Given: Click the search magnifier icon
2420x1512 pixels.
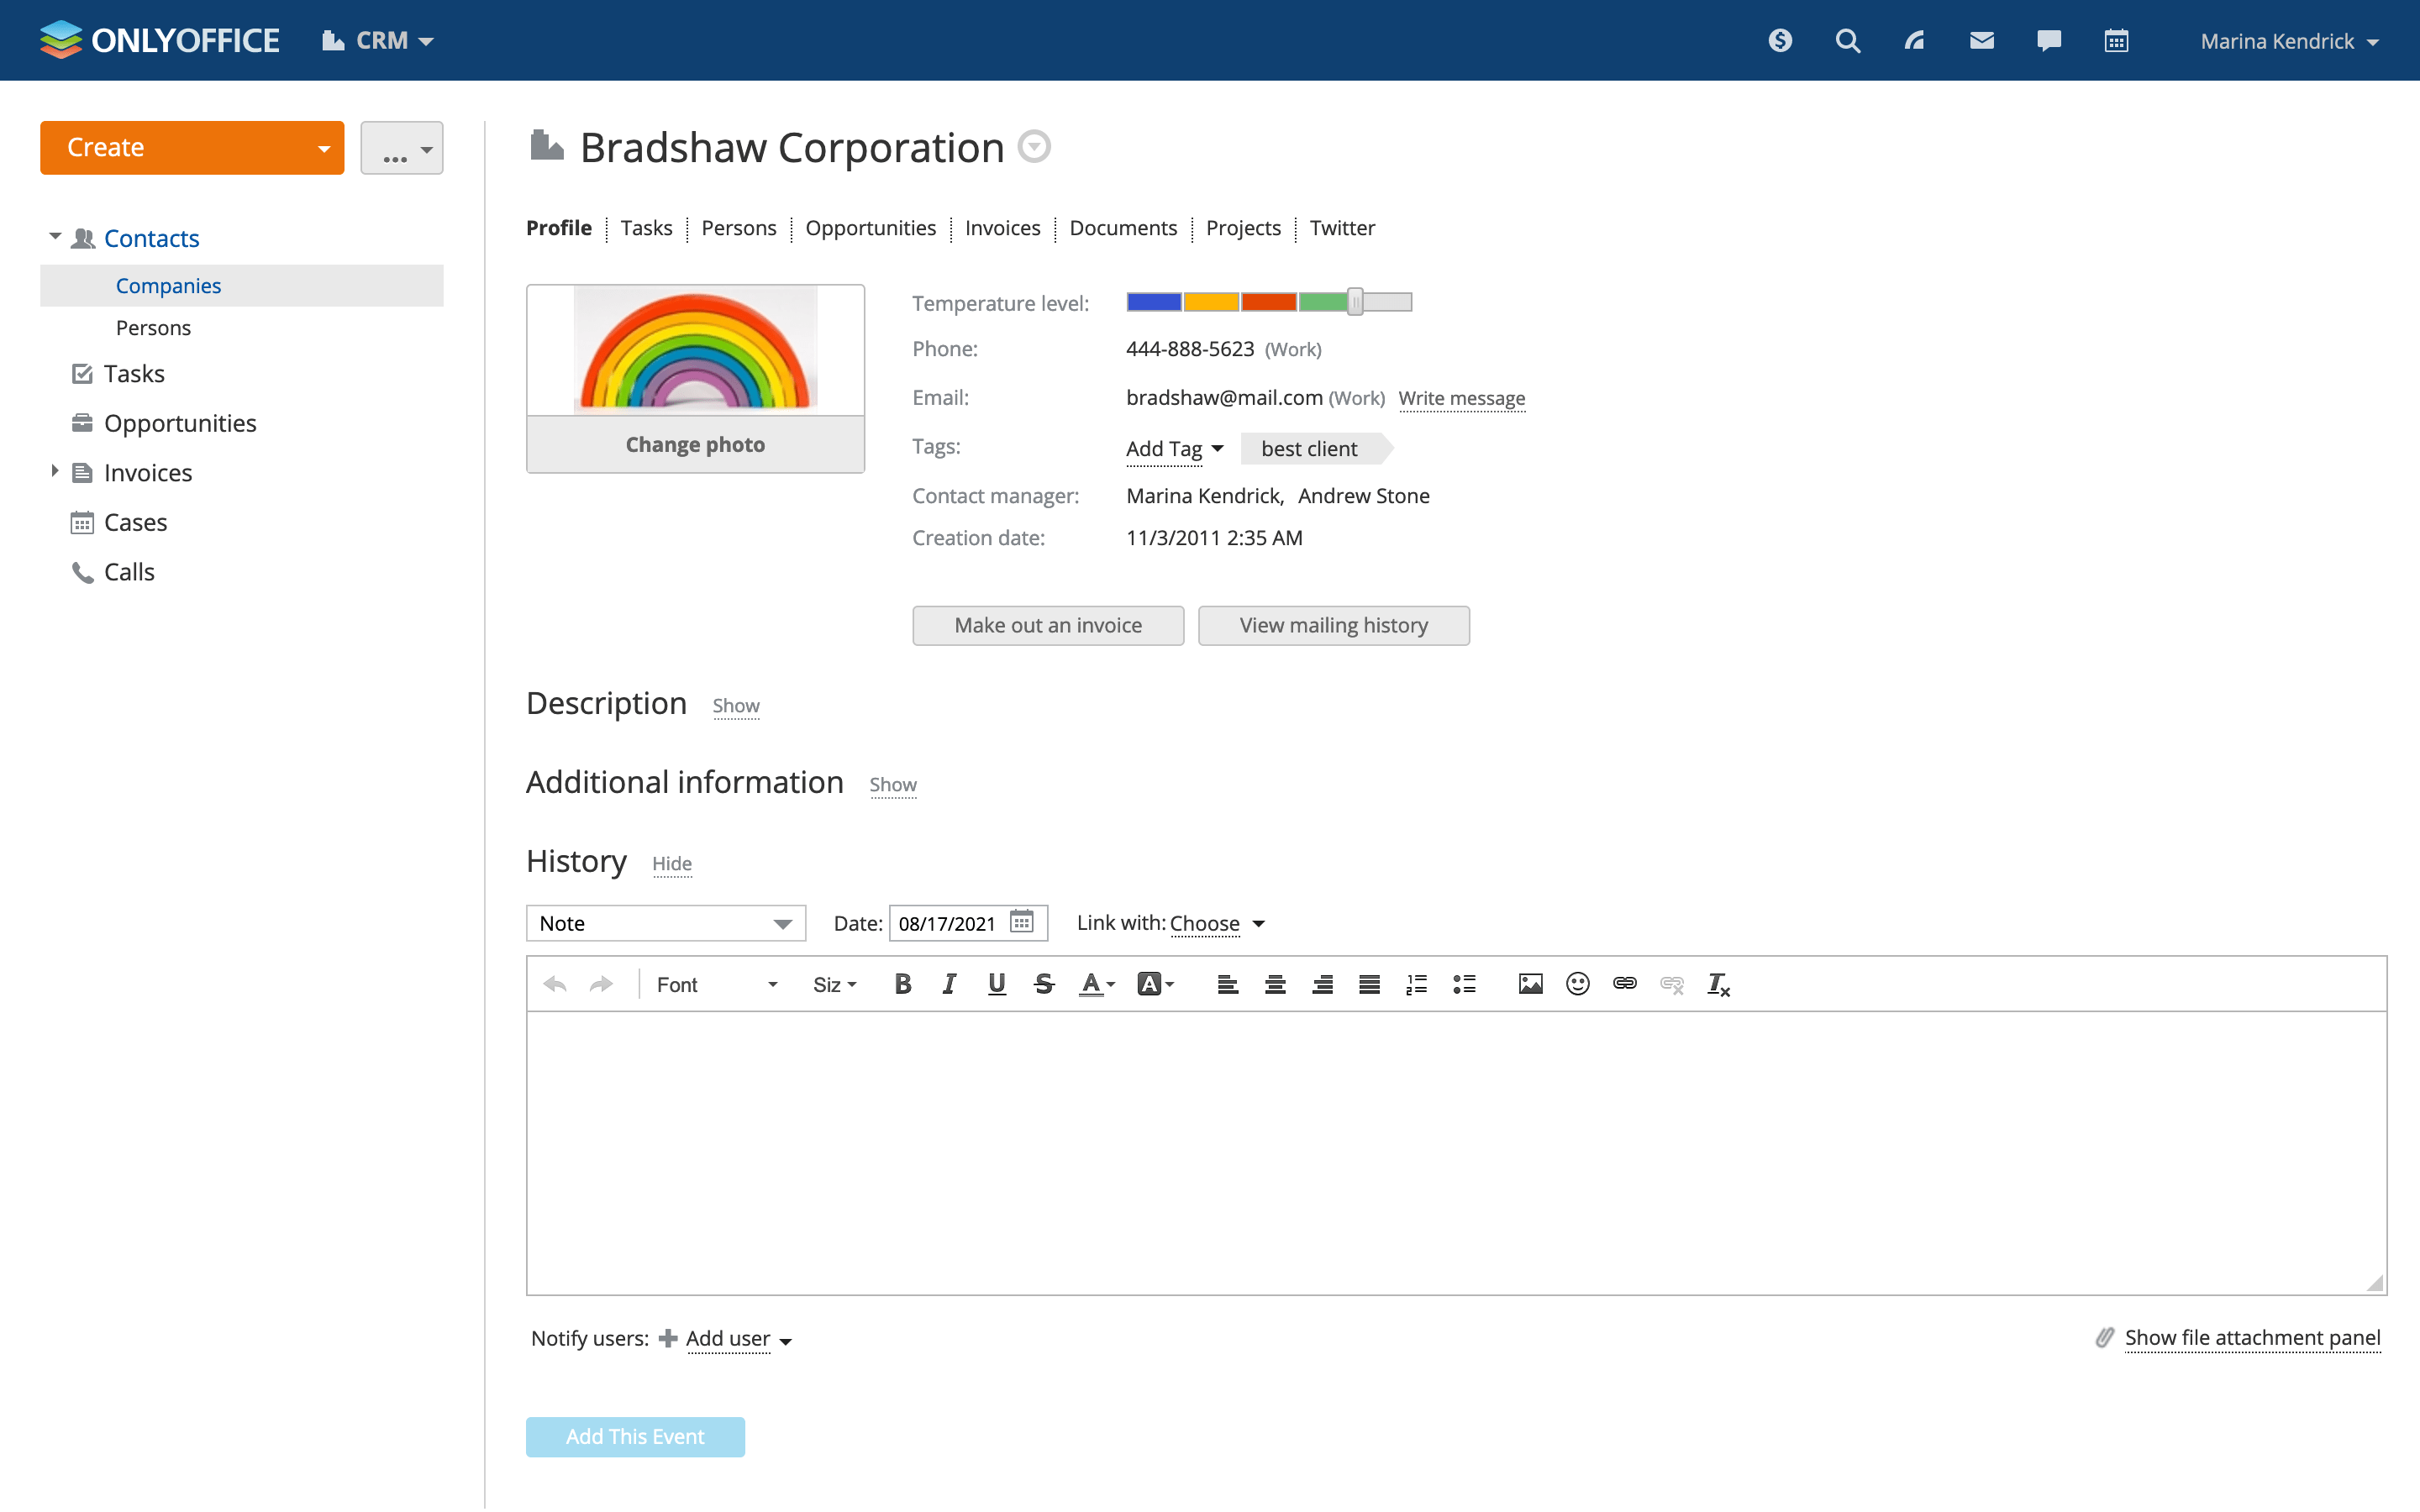Looking at the screenshot, I should click(1847, 41).
